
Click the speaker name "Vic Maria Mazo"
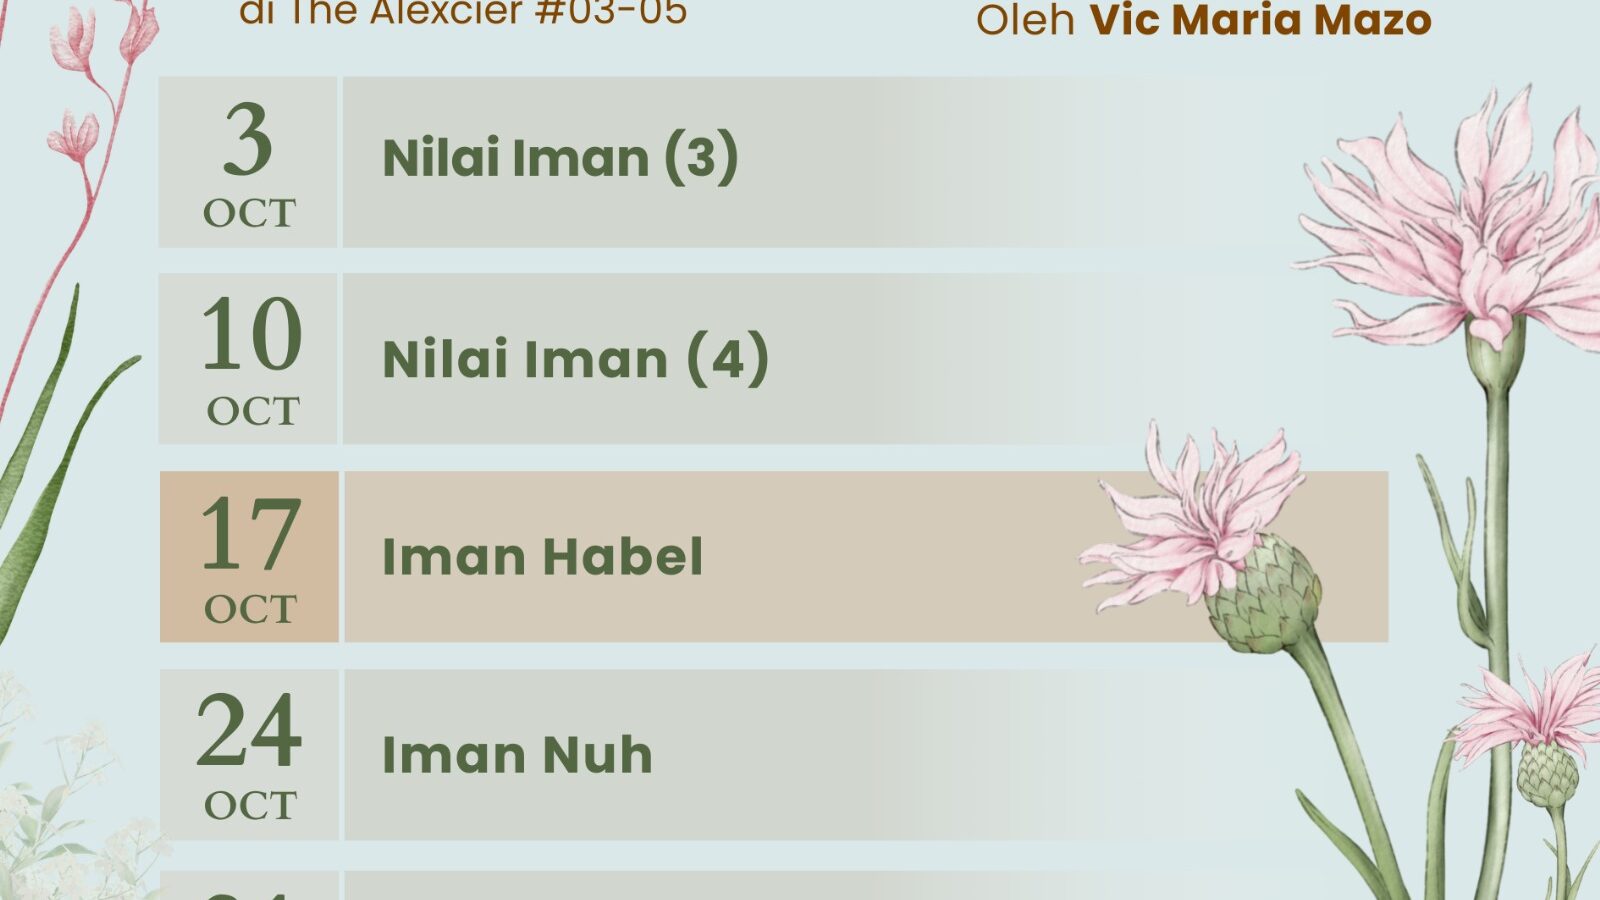click(1260, 20)
